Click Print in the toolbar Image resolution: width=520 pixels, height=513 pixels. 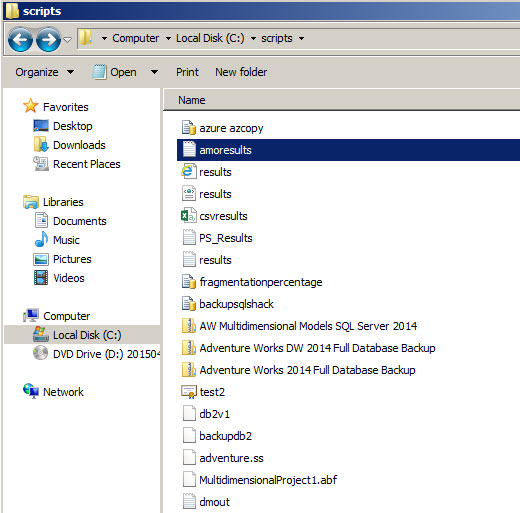coord(187,72)
